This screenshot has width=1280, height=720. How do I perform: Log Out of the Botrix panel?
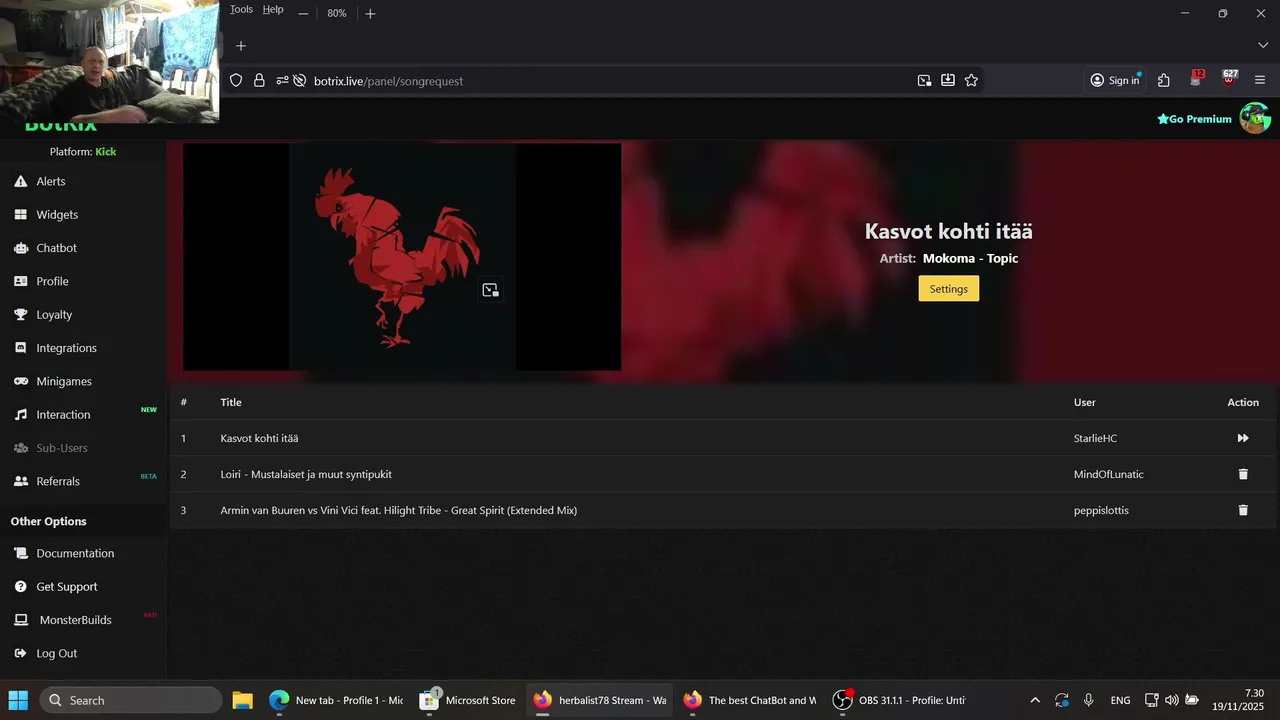[x=56, y=653]
